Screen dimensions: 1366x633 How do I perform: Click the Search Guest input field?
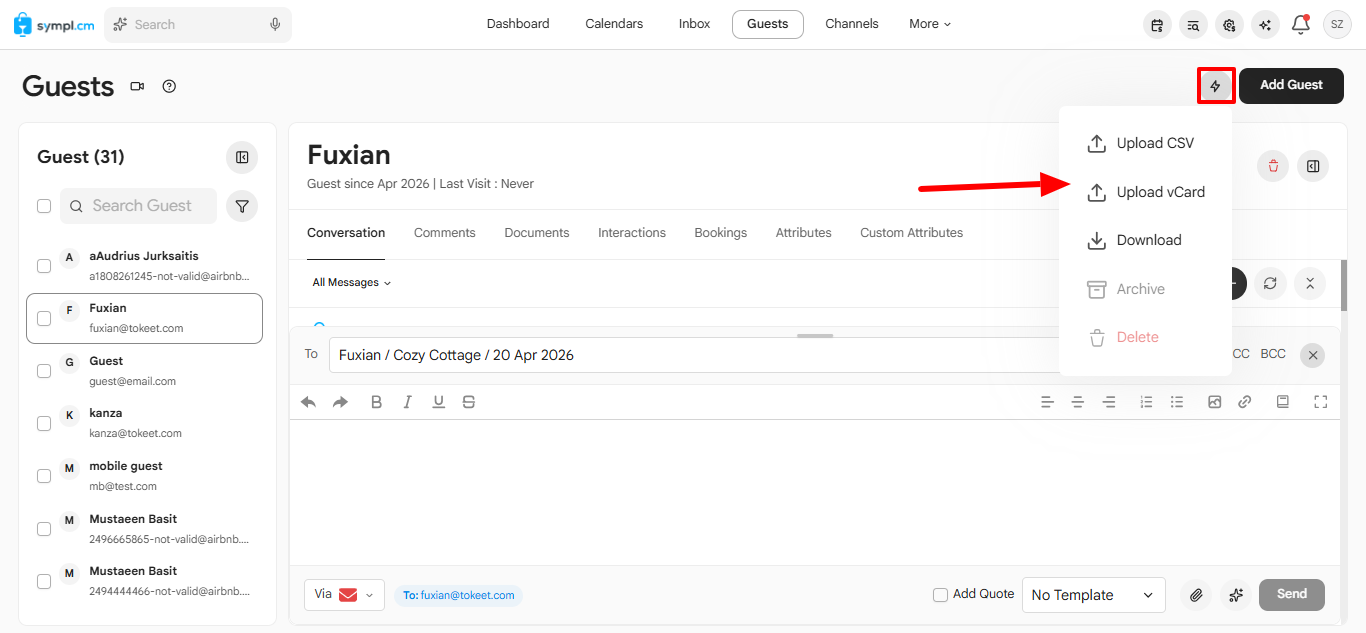[139, 206]
